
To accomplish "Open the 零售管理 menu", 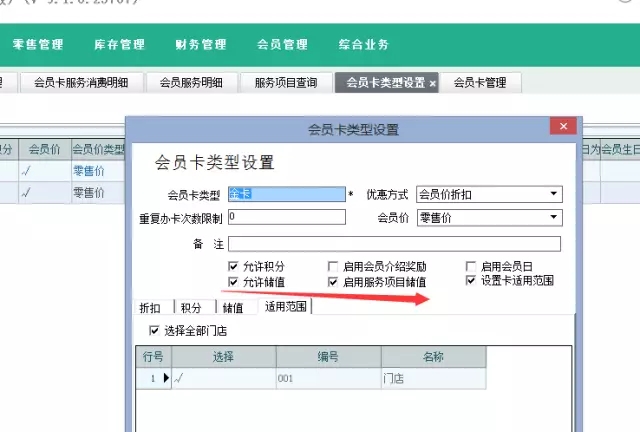I will coord(38,45).
